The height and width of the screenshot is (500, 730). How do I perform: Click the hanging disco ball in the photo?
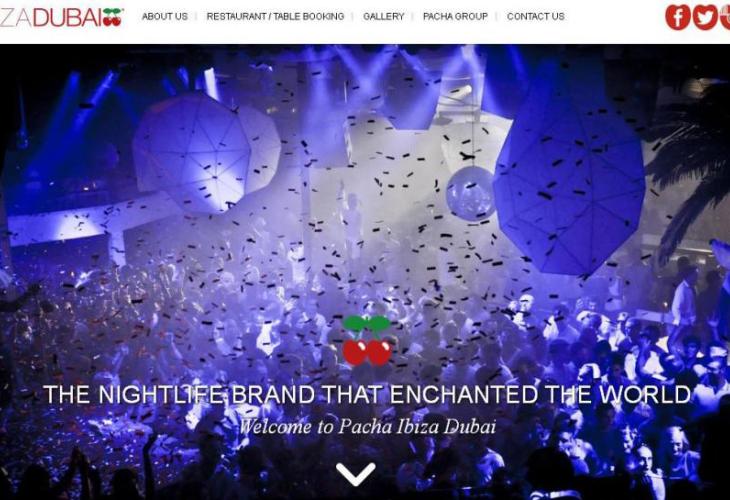[x=470, y=194]
